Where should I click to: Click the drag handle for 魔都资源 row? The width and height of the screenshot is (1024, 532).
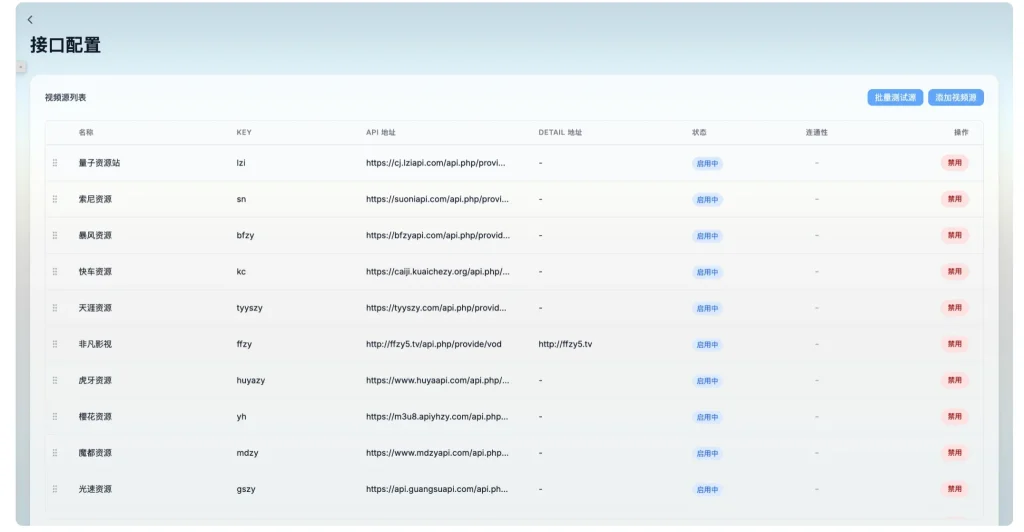[55, 452]
